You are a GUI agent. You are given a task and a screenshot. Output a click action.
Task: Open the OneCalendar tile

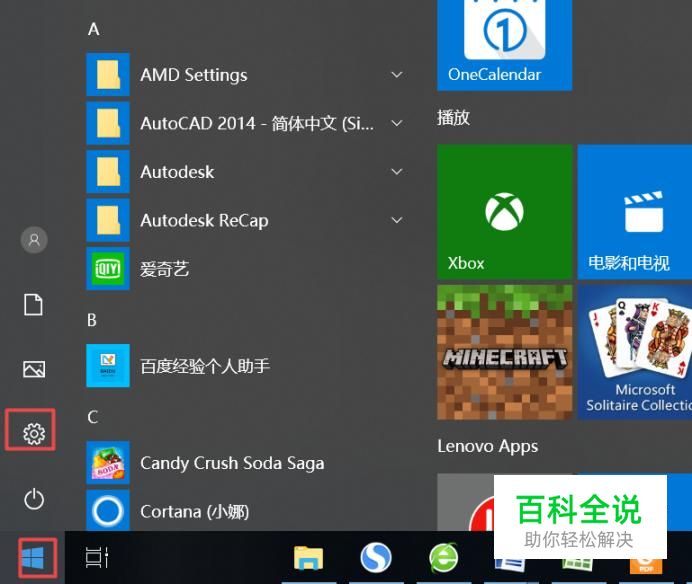tap(504, 45)
